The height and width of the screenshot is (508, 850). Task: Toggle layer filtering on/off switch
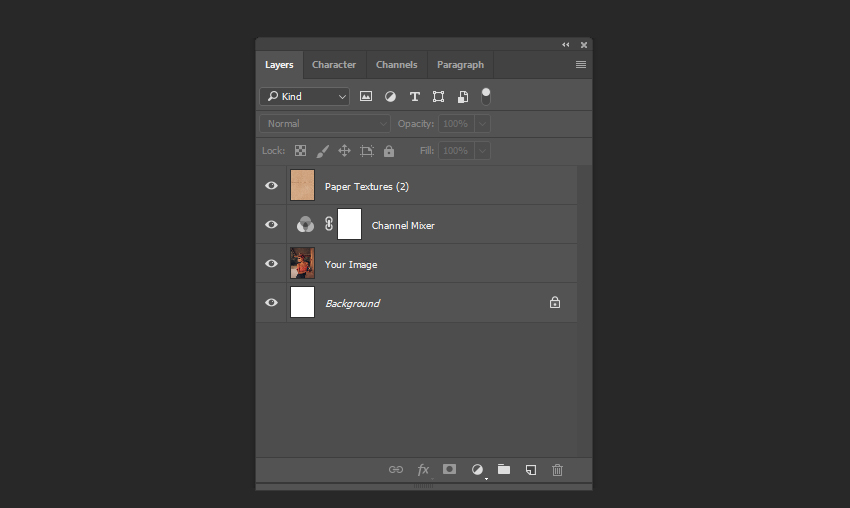click(486, 97)
